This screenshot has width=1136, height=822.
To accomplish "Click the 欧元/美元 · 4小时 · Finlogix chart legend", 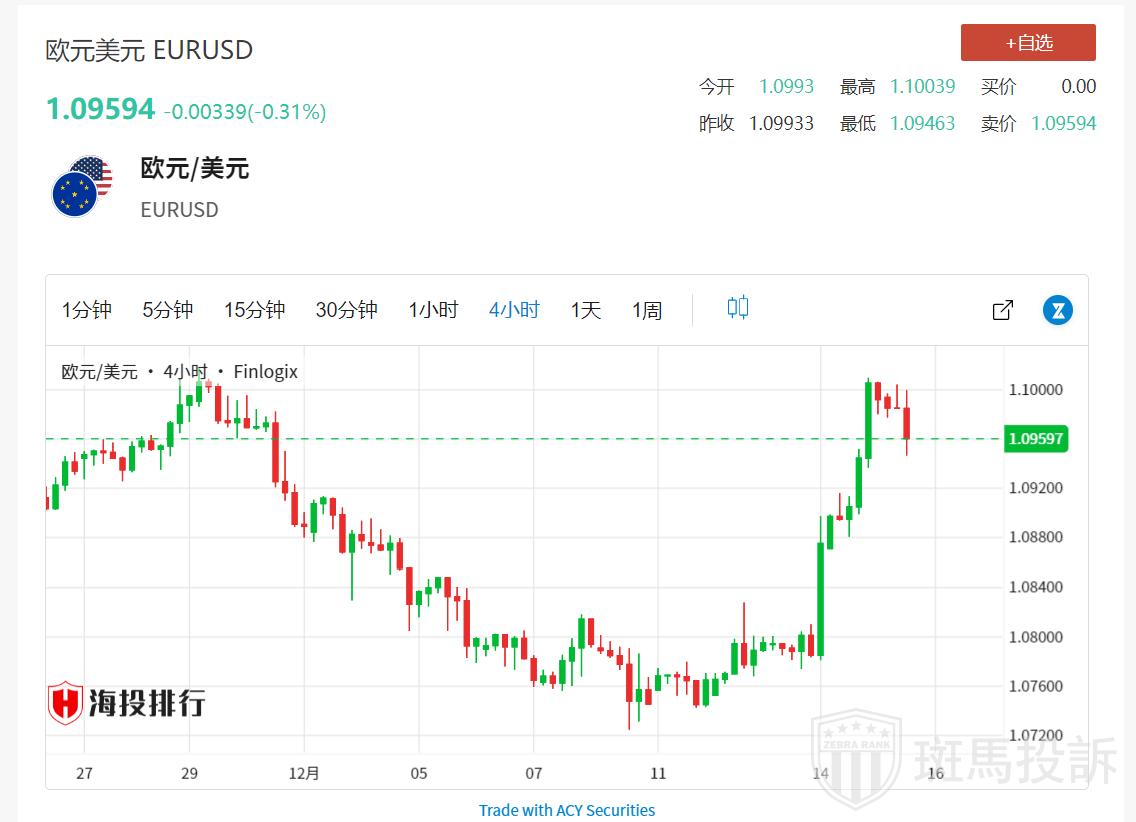I will (x=180, y=372).
